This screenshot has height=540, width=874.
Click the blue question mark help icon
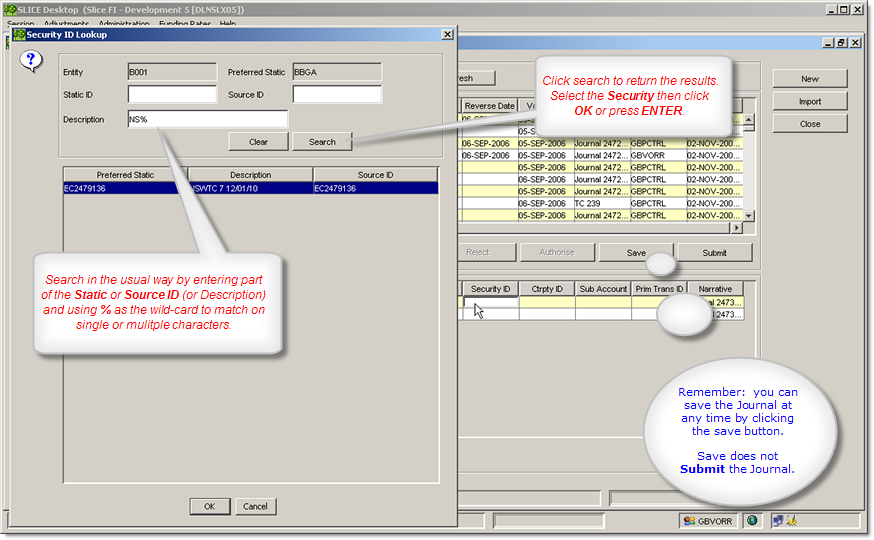click(x=31, y=60)
